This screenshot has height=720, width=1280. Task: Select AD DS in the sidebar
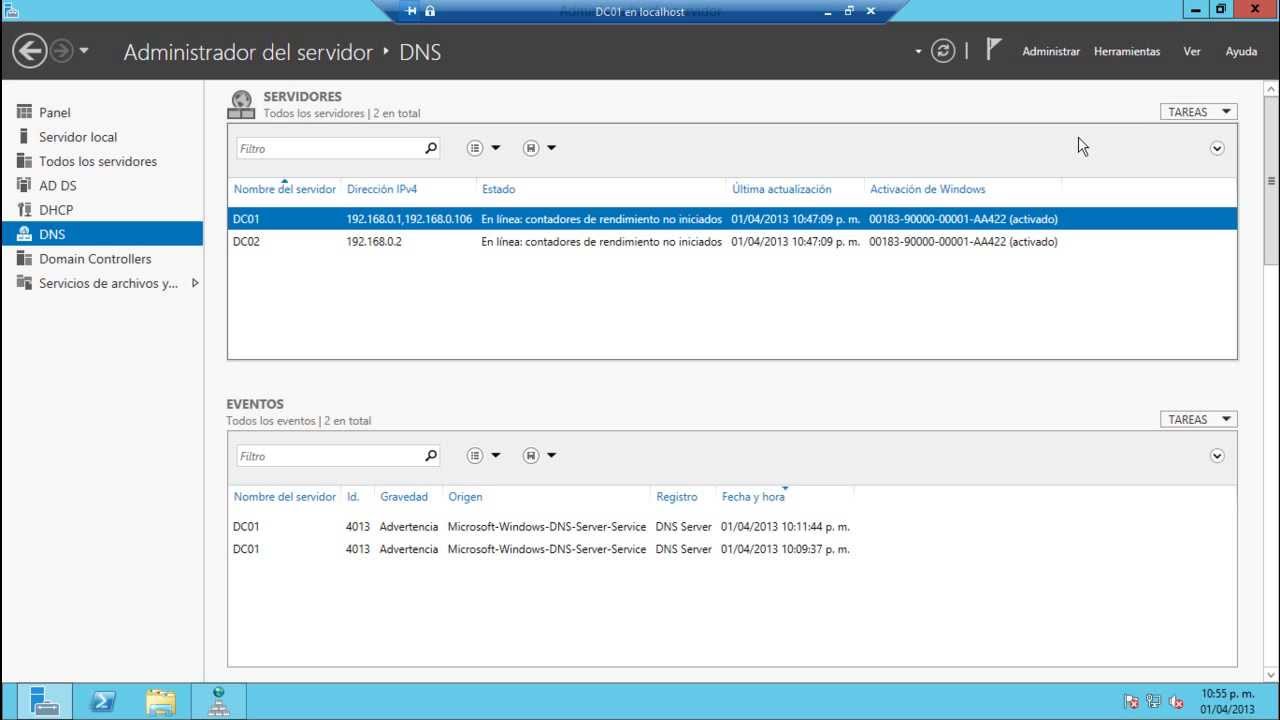pyautogui.click(x=102, y=185)
